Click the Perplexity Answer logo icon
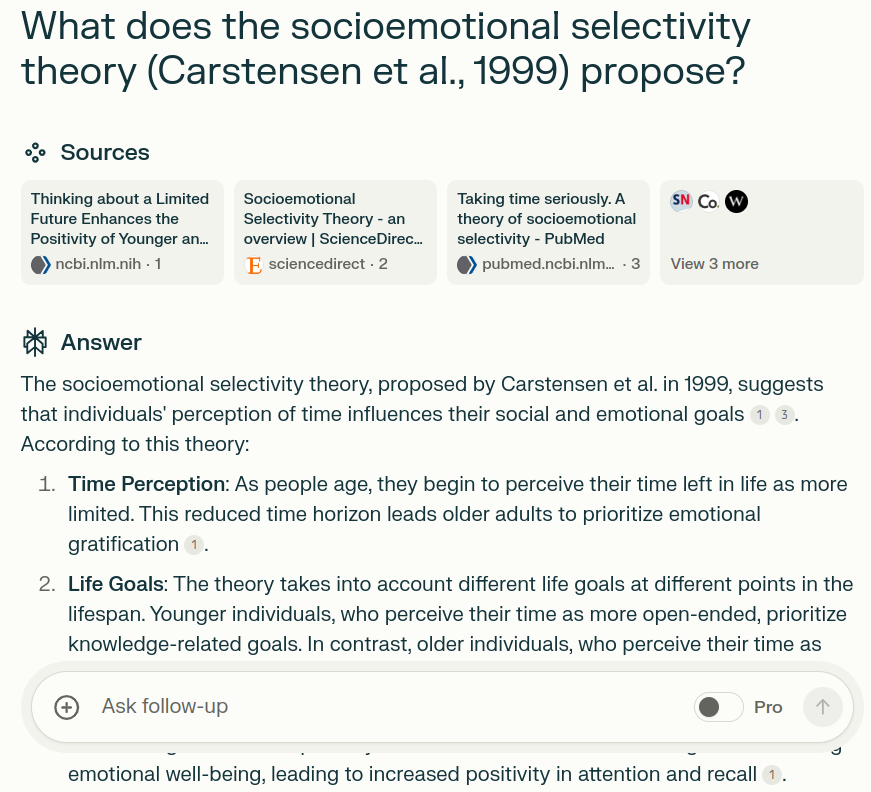The width and height of the screenshot is (871, 792). pos(36,342)
